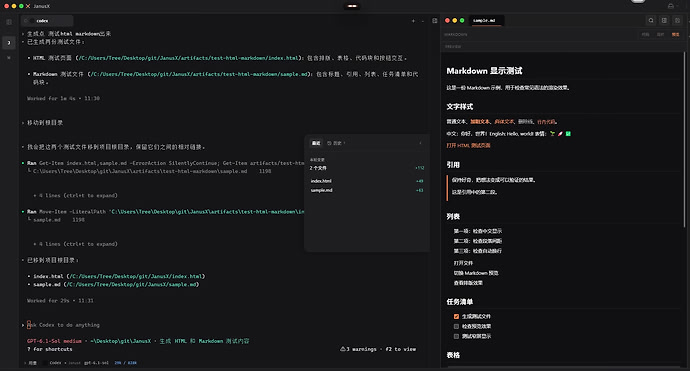Click the '文字样式' heading in preview

coord(459,107)
